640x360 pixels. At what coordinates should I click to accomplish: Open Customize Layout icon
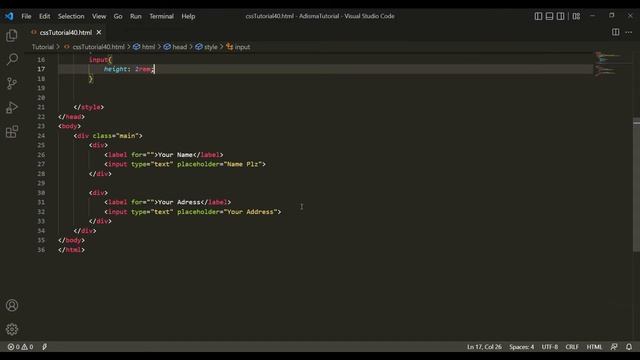tap(576, 16)
